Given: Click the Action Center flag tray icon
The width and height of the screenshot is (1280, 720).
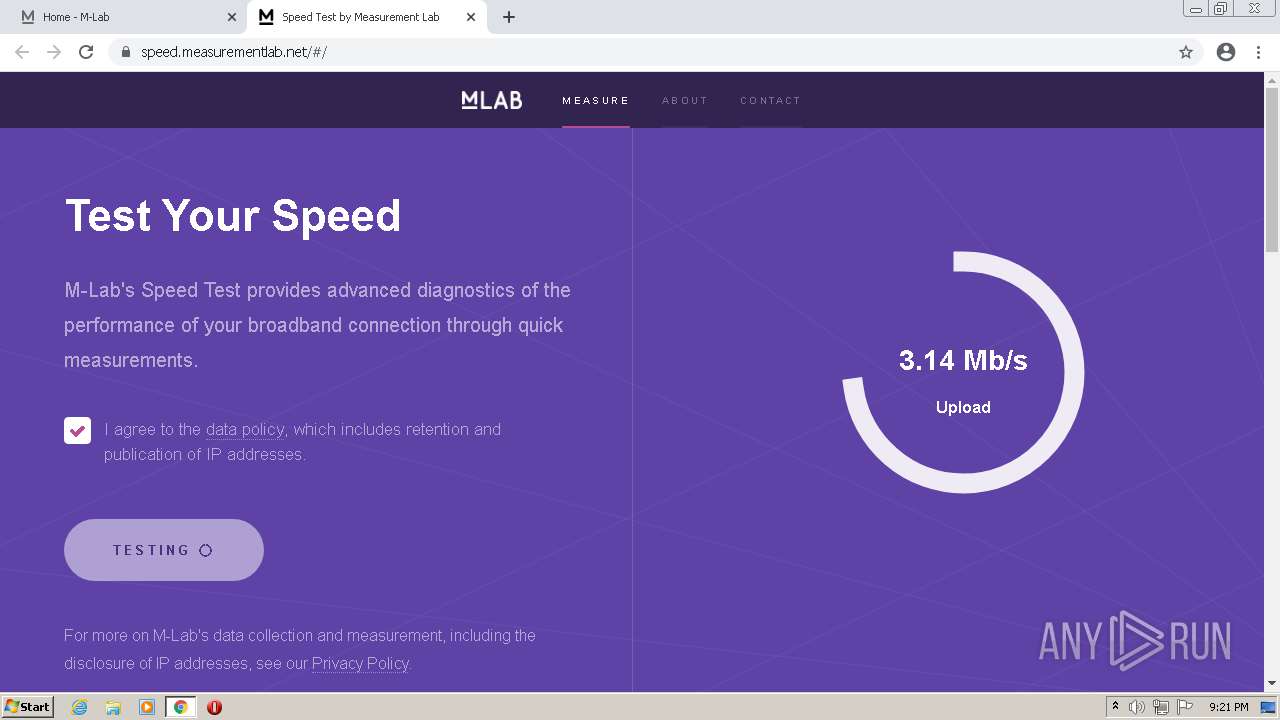Looking at the screenshot, I should pos(1185,707).
